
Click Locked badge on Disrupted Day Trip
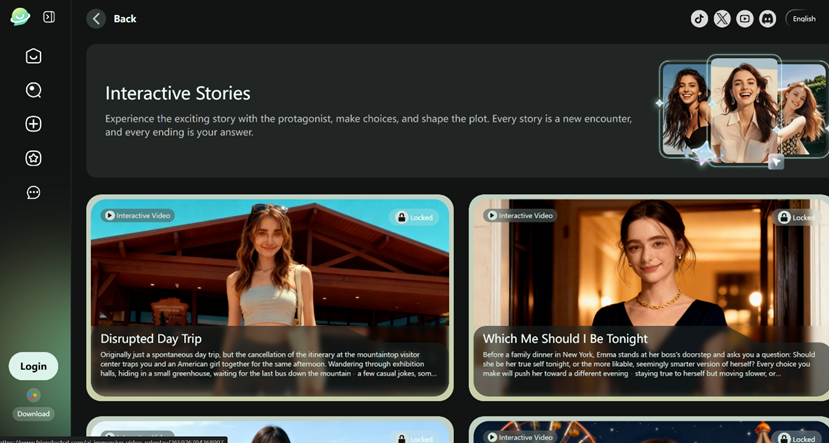pos(414,217)
